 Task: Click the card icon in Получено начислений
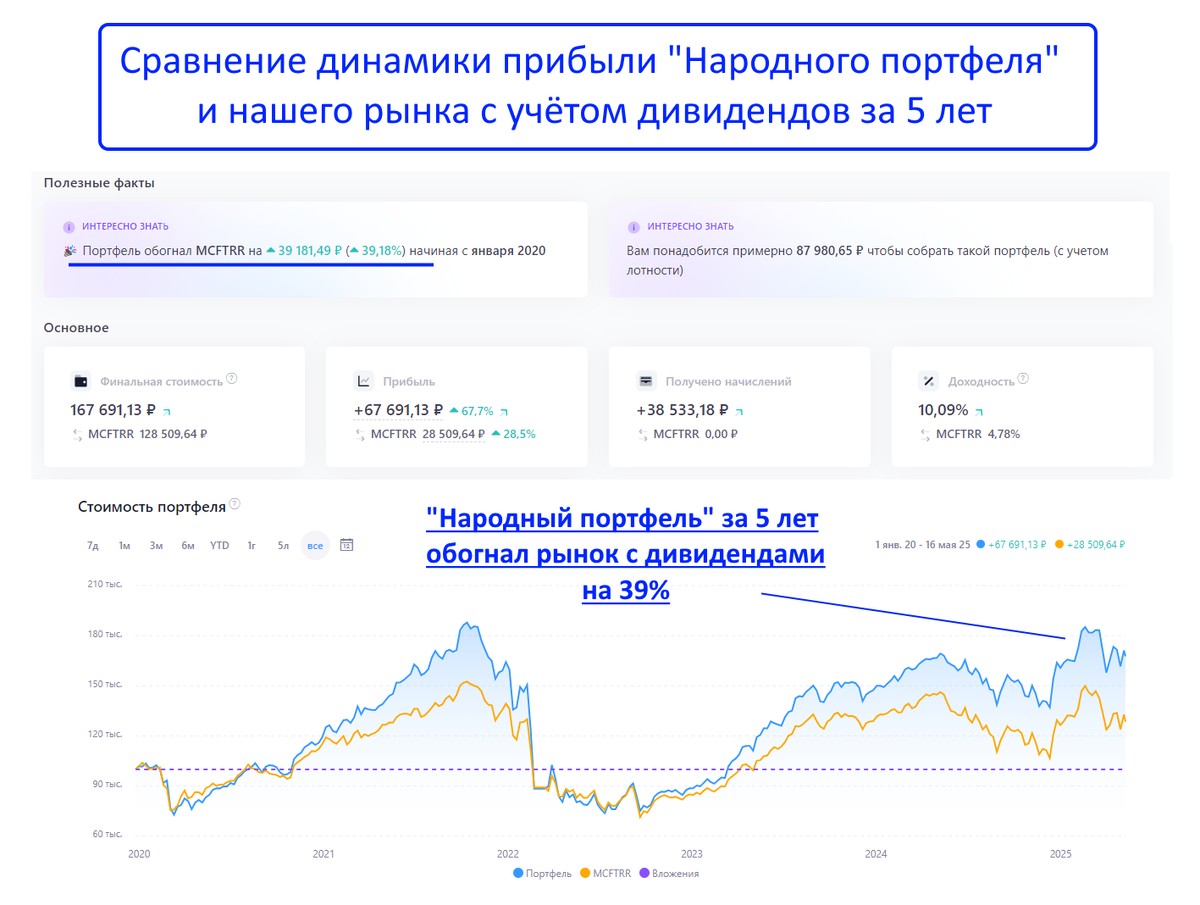tap(646, 381)
